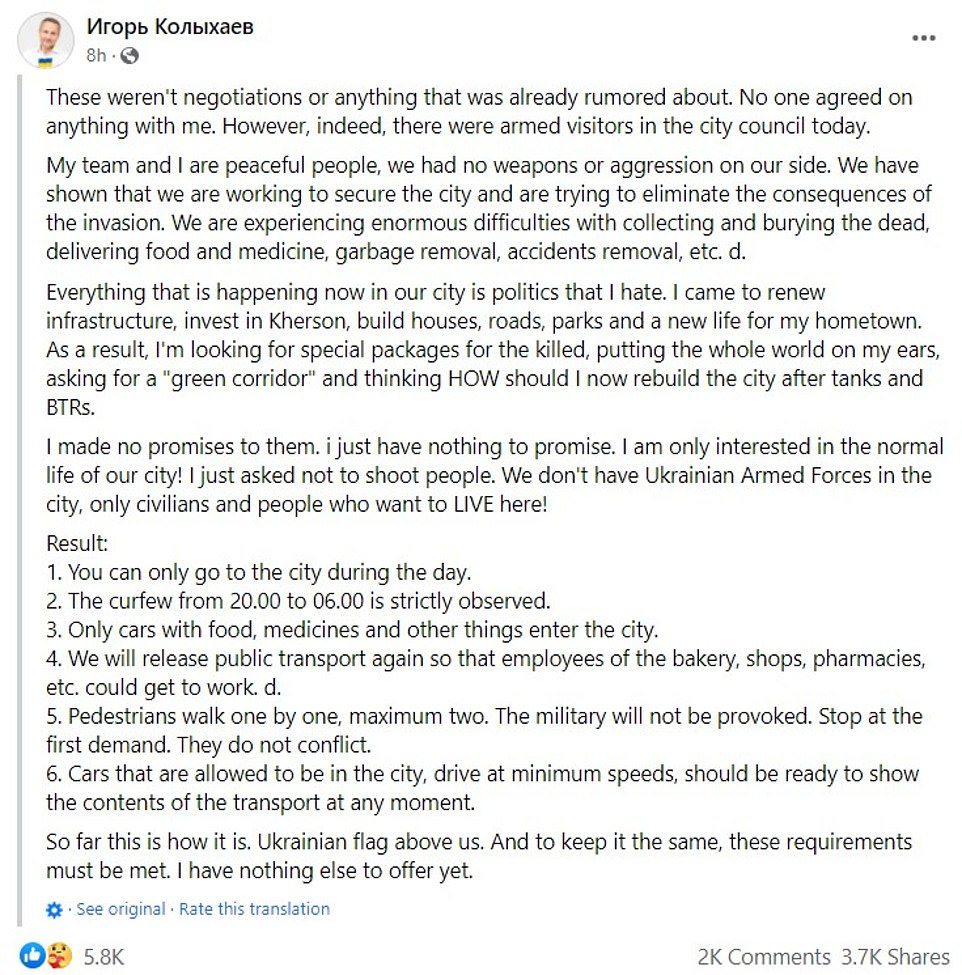Click the author's profile picture
Image resolution: width=962 pixels, height=975 pixels.
tap(47, 38)
